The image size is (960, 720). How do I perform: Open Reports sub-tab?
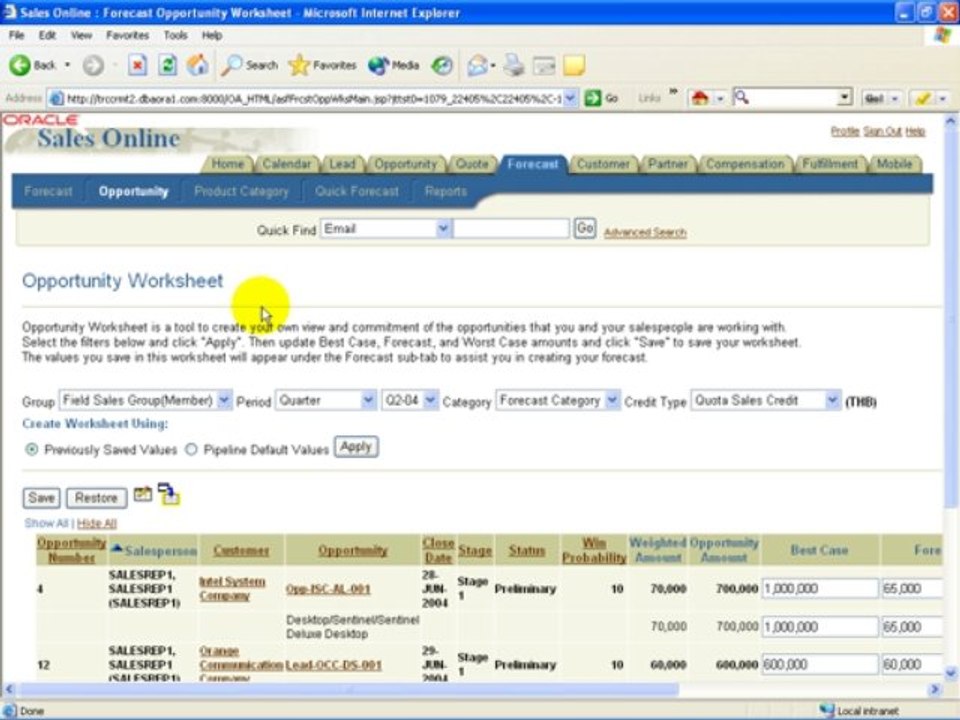coord(446,191)
